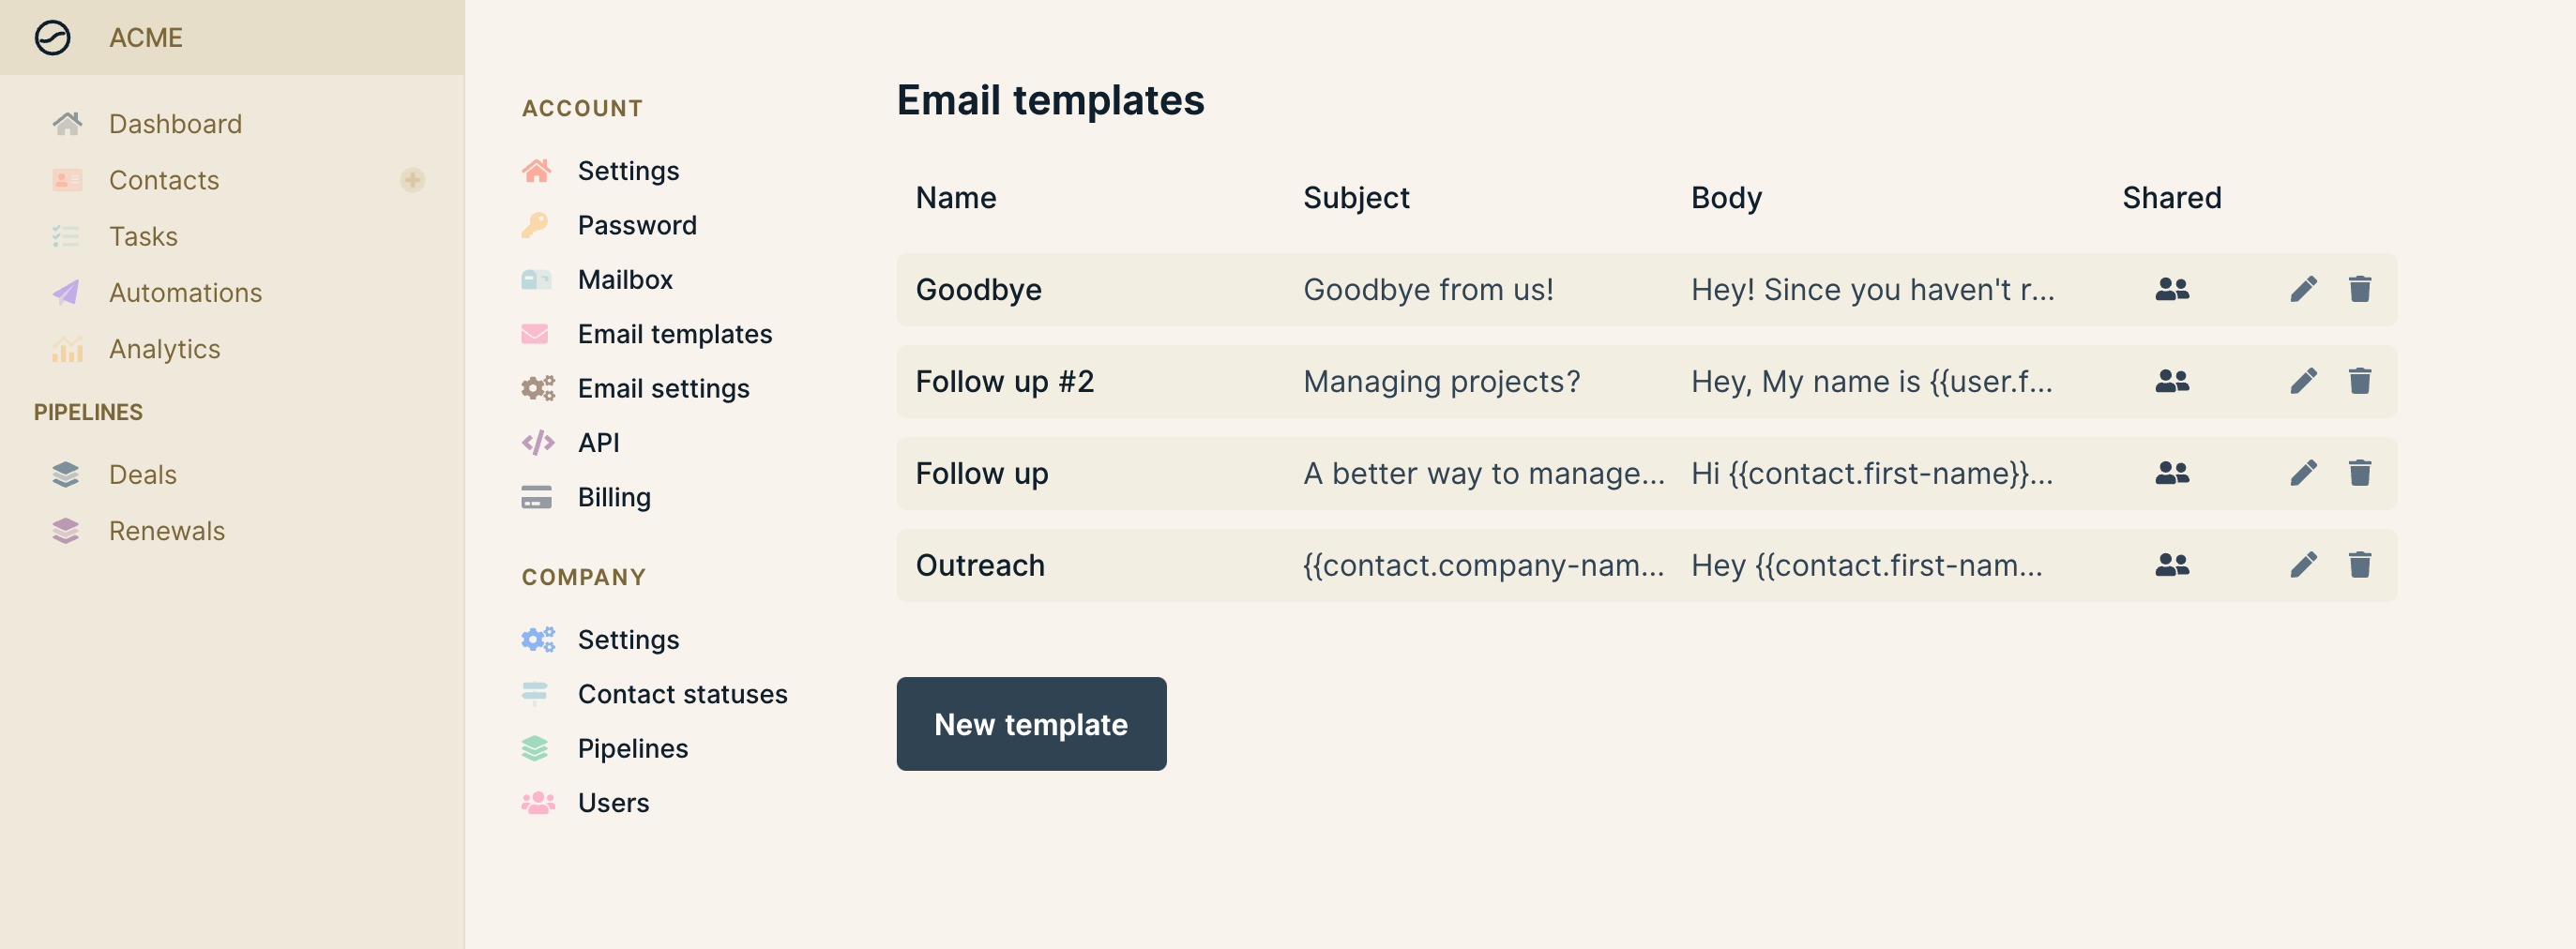
Task: Toggle sharing on the Follow up template
Action: coord(2172,473)
